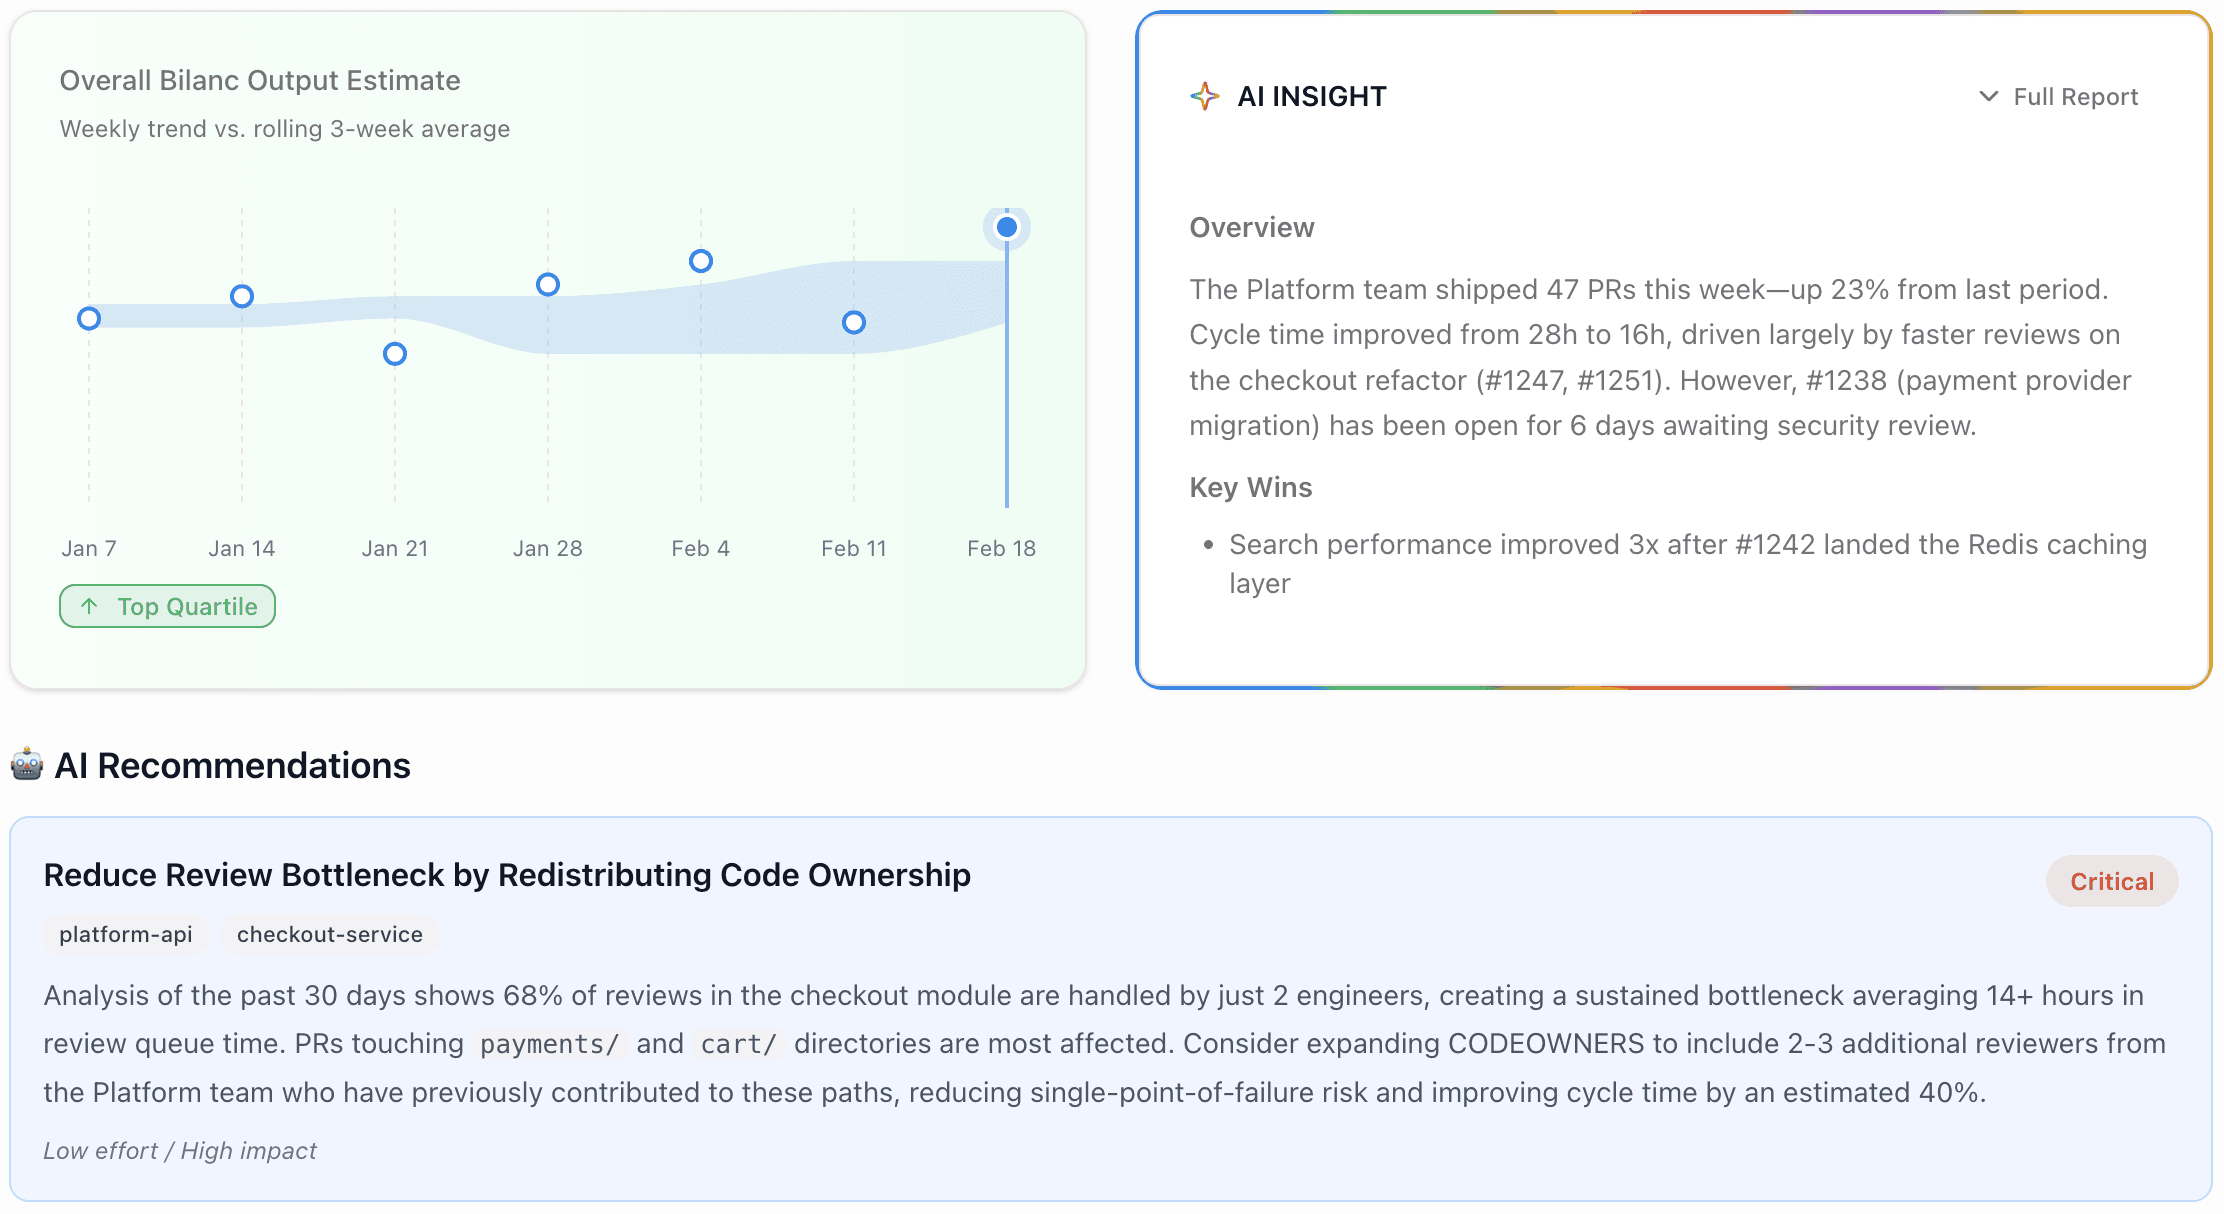2224x1214 pixels.
Task: Expand the Full Report dropdown
Action: 2057,96
